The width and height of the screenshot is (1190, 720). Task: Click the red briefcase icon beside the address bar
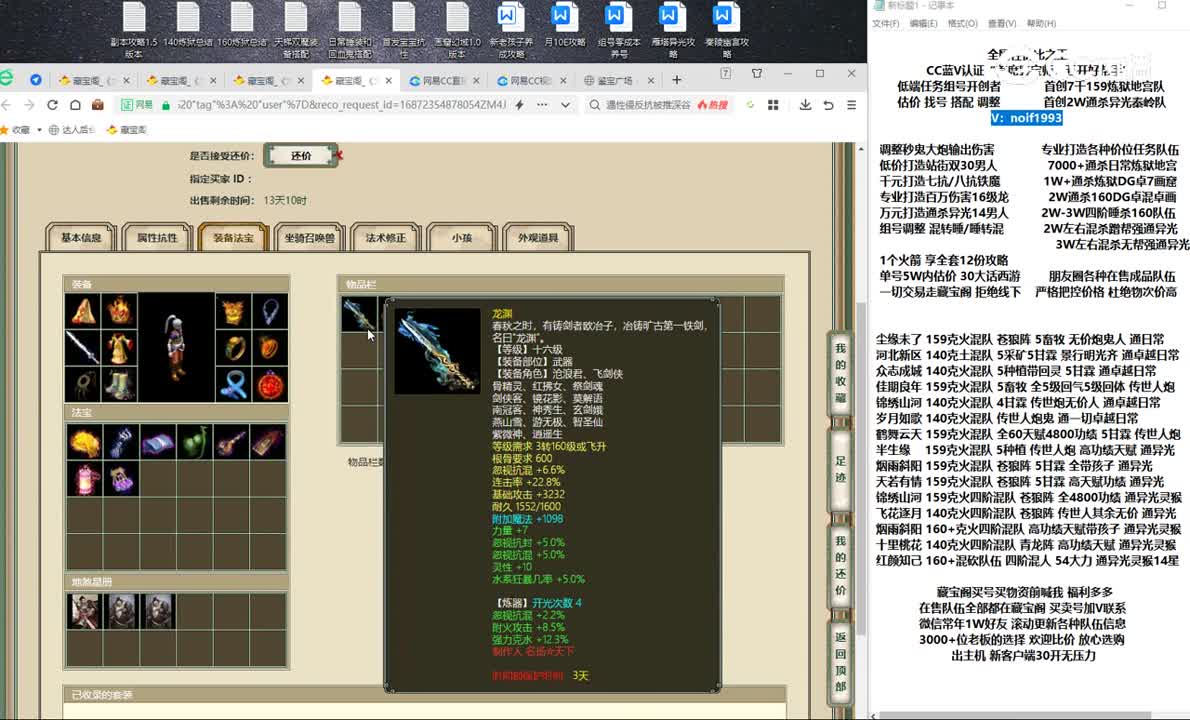pyautogui.click(x=97, y=105)
